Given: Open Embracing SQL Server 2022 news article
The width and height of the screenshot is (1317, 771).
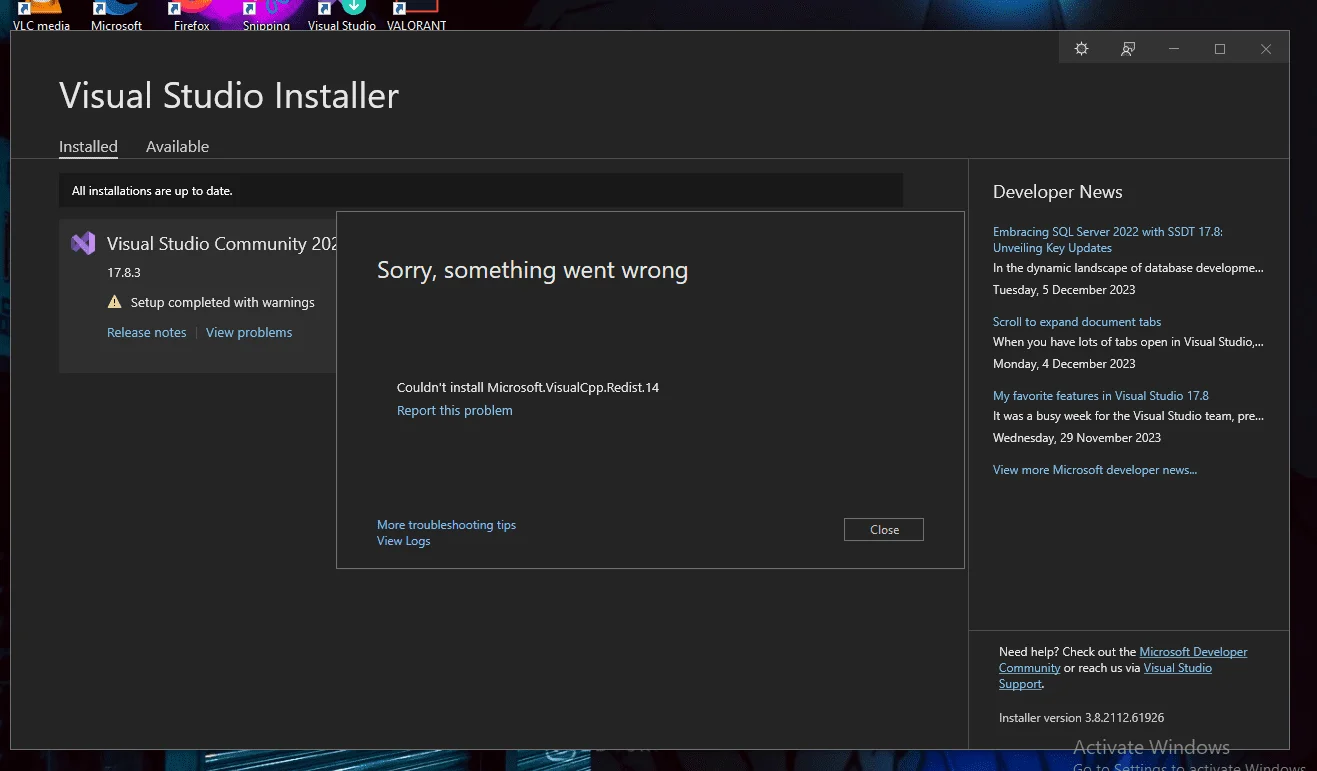Looking at the screenshot, I should point(1108,240).
